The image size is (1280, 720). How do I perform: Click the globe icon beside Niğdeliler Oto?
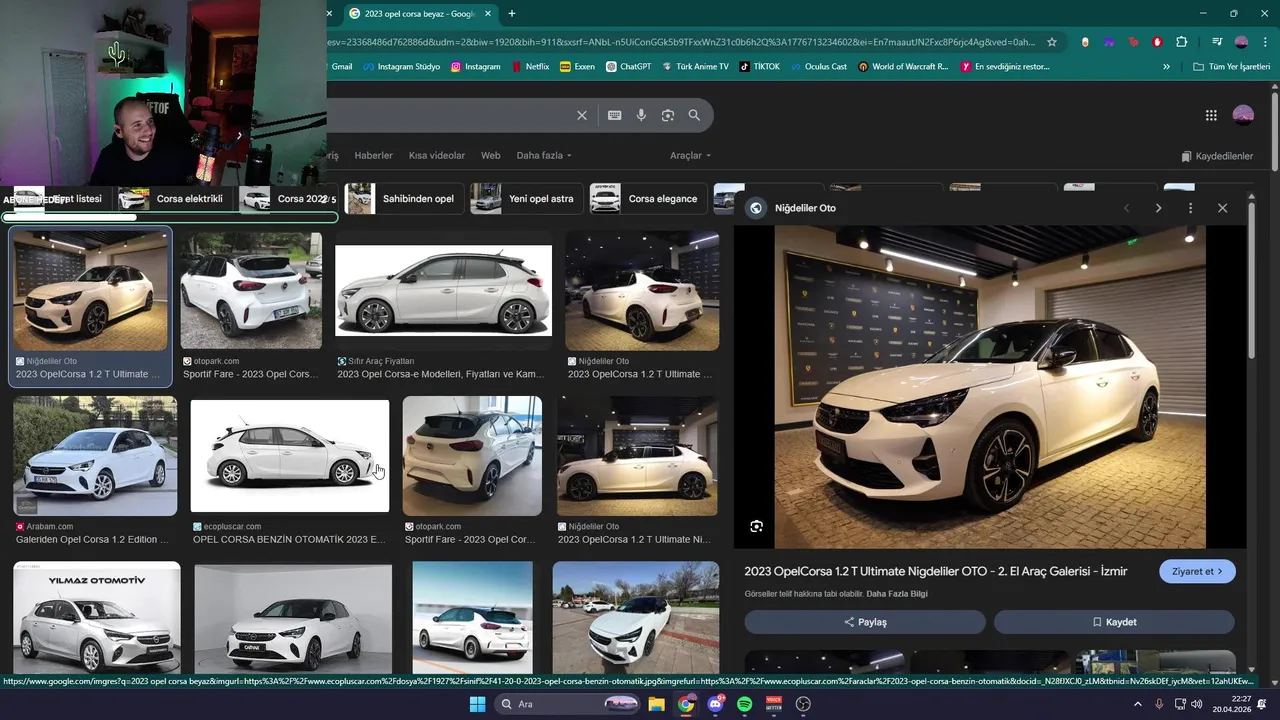(x=756, y=208)
